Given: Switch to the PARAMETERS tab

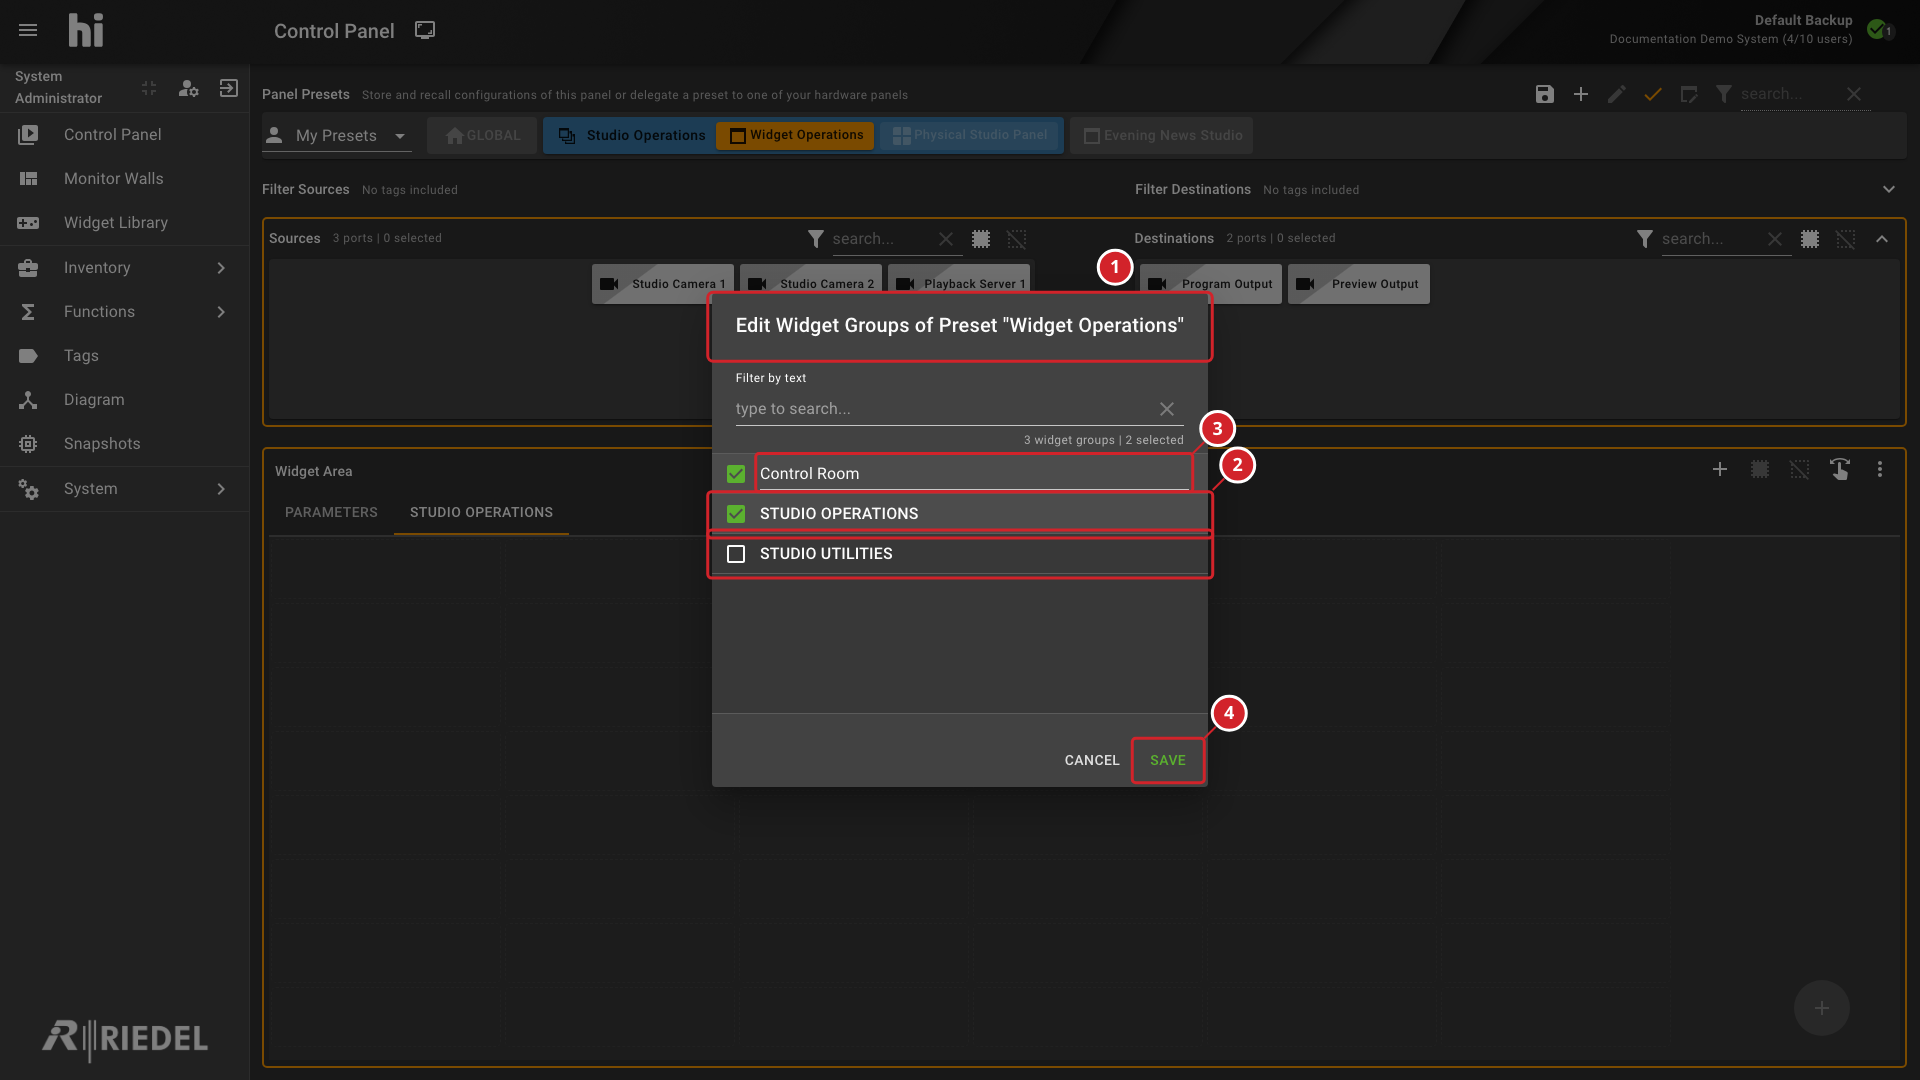Looking at the screenshot, I should pyautogui.click(x=331, y=512).
